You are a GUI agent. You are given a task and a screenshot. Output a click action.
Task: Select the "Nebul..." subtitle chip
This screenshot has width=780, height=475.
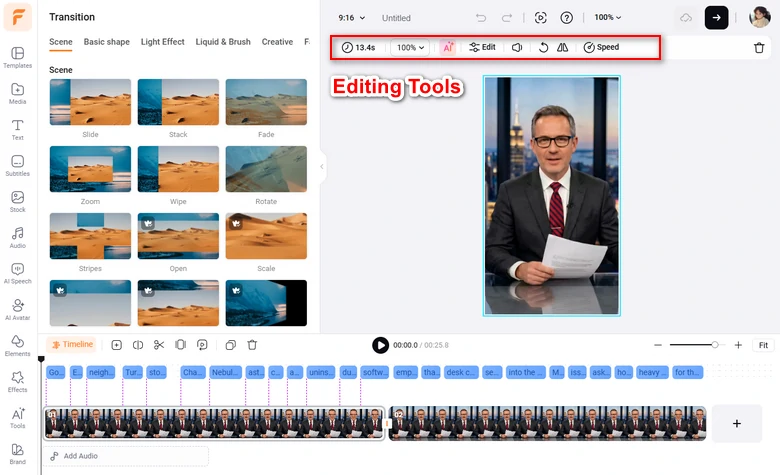(225, 372)
